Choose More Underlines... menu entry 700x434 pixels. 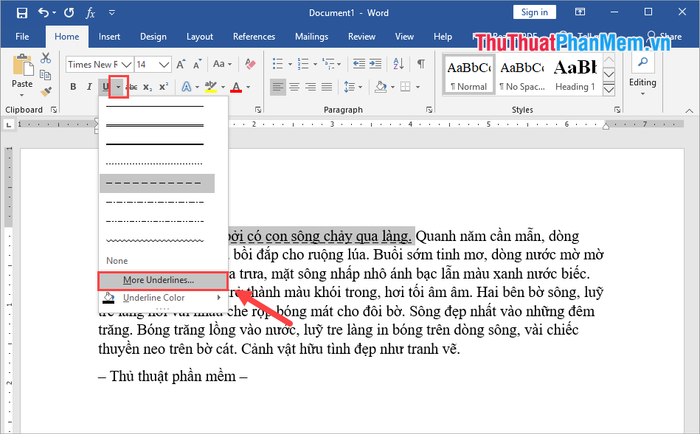(163, 280)
